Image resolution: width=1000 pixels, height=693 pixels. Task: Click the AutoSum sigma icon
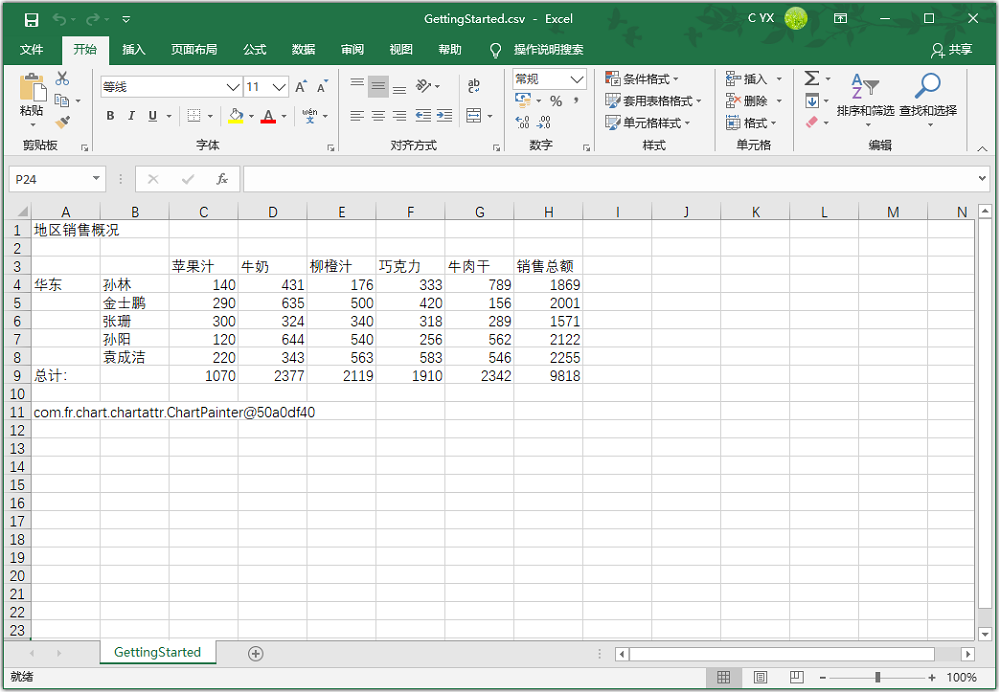point(812,79)
